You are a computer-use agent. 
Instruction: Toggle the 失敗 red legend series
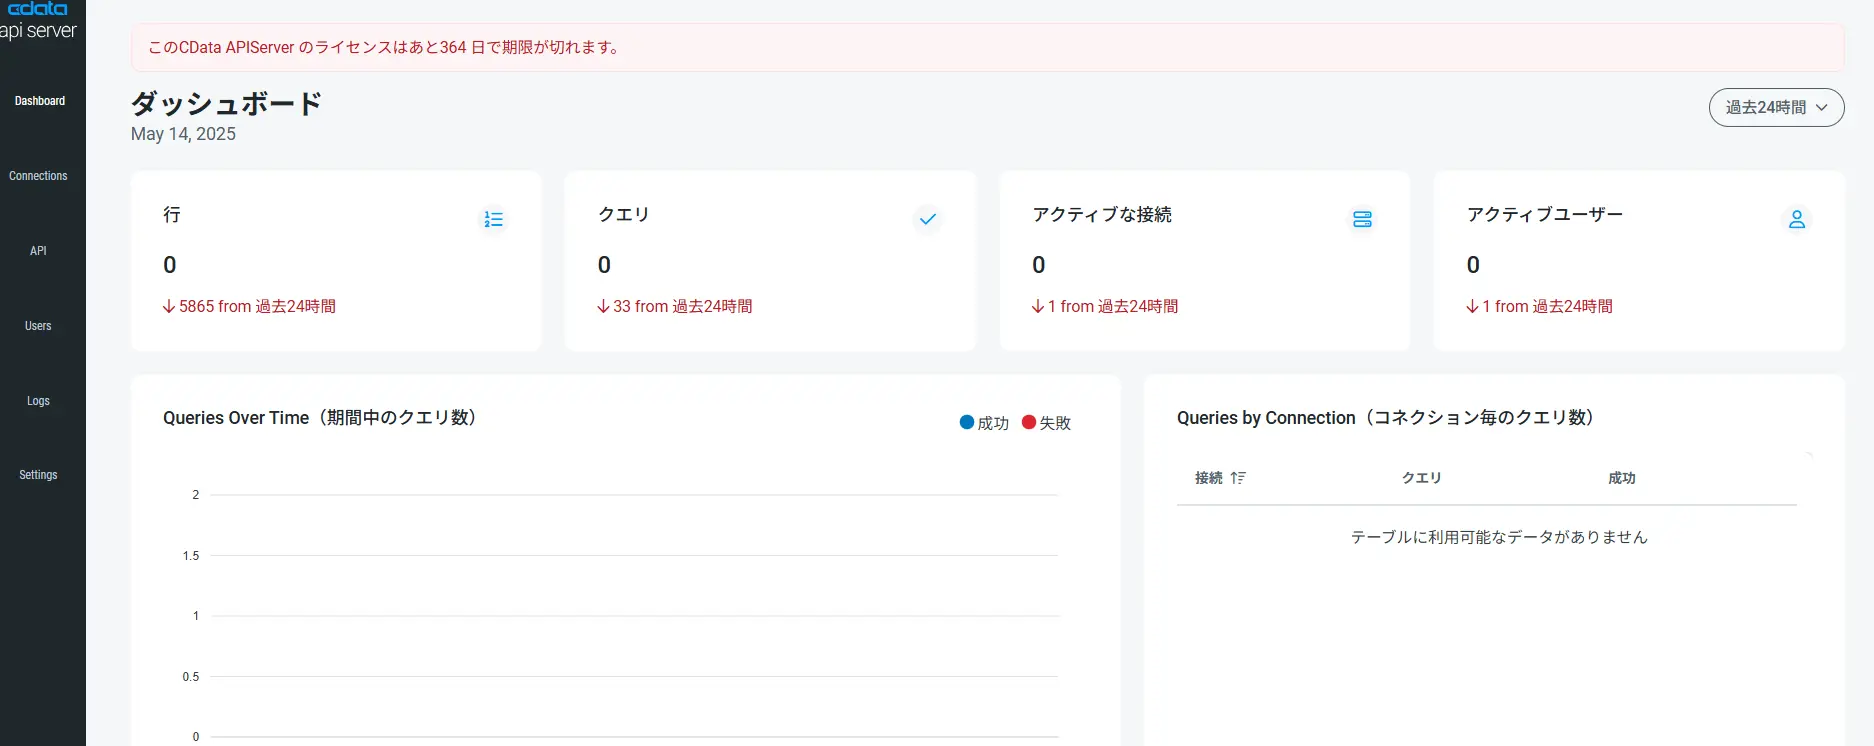click(1046, 423)
